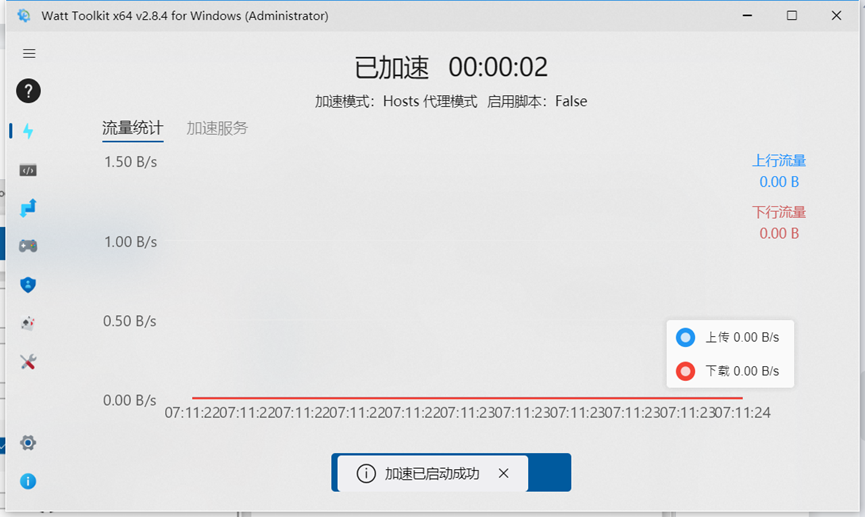
Task: Open the question-mark user profile icon
Action: click(x=28, y=91)
